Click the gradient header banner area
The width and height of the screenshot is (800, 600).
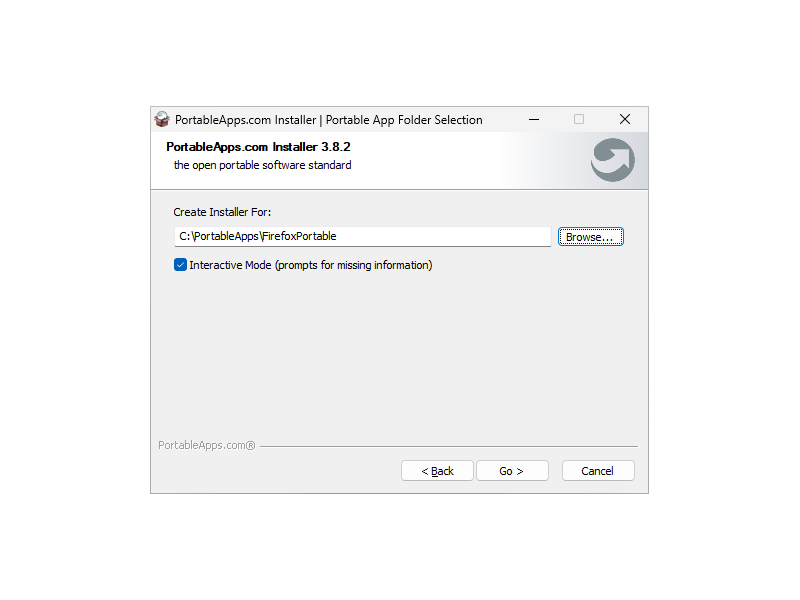coord(399,161)
